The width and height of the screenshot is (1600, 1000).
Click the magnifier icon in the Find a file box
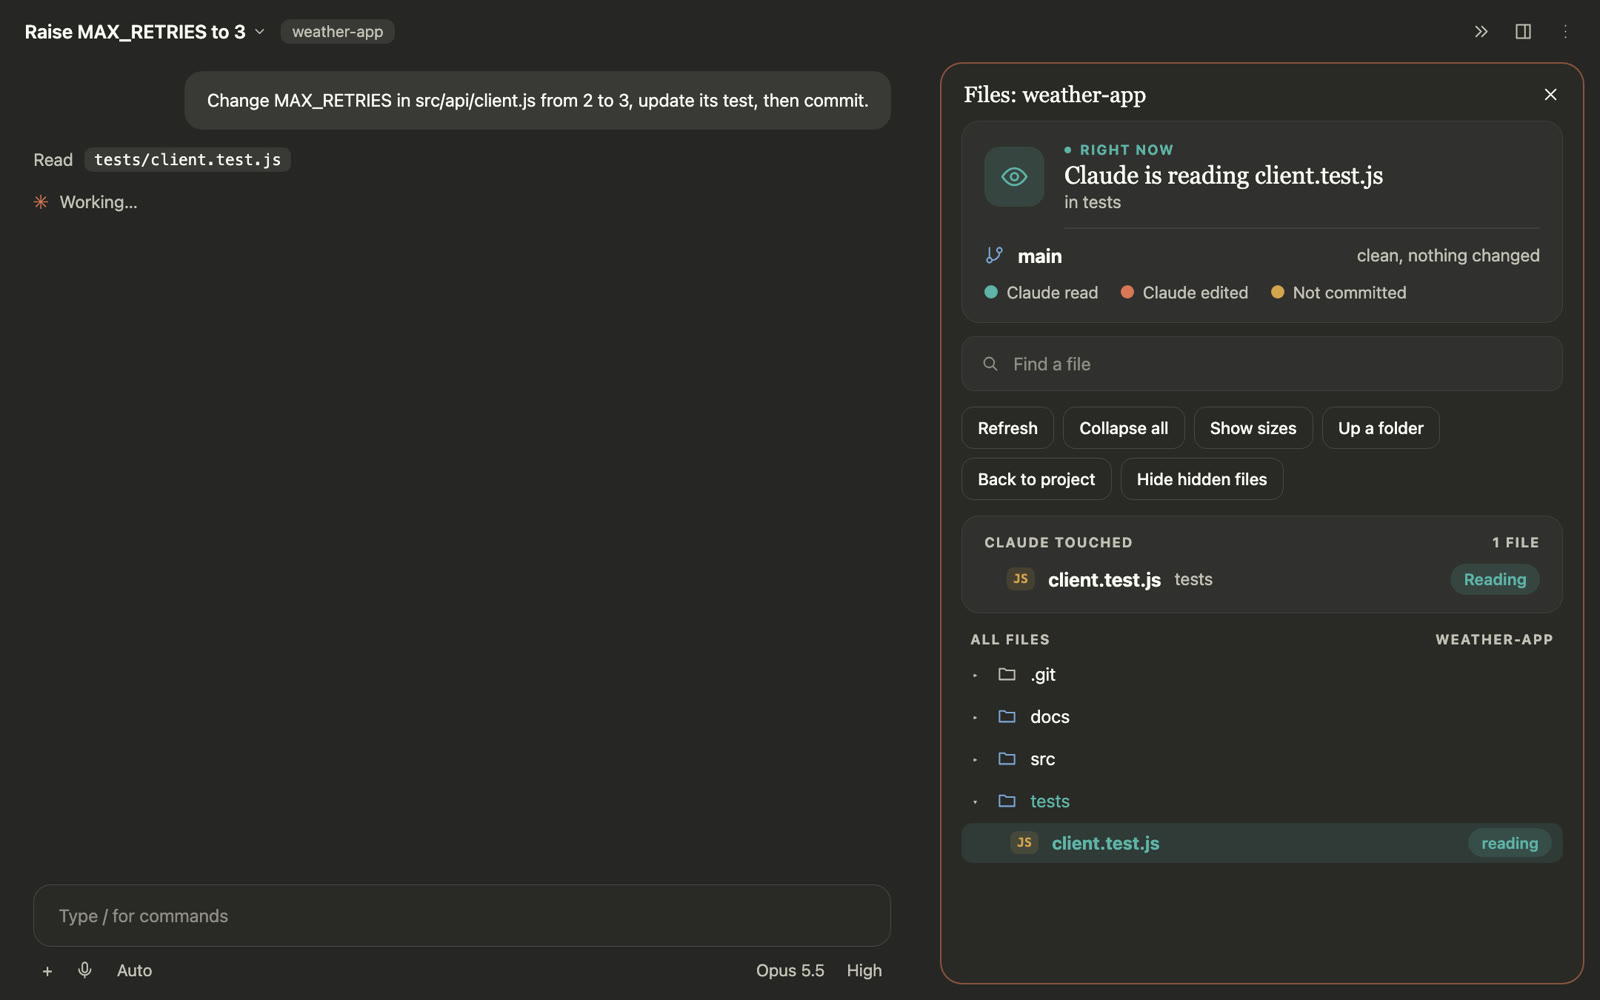click(x=990, y=364)
